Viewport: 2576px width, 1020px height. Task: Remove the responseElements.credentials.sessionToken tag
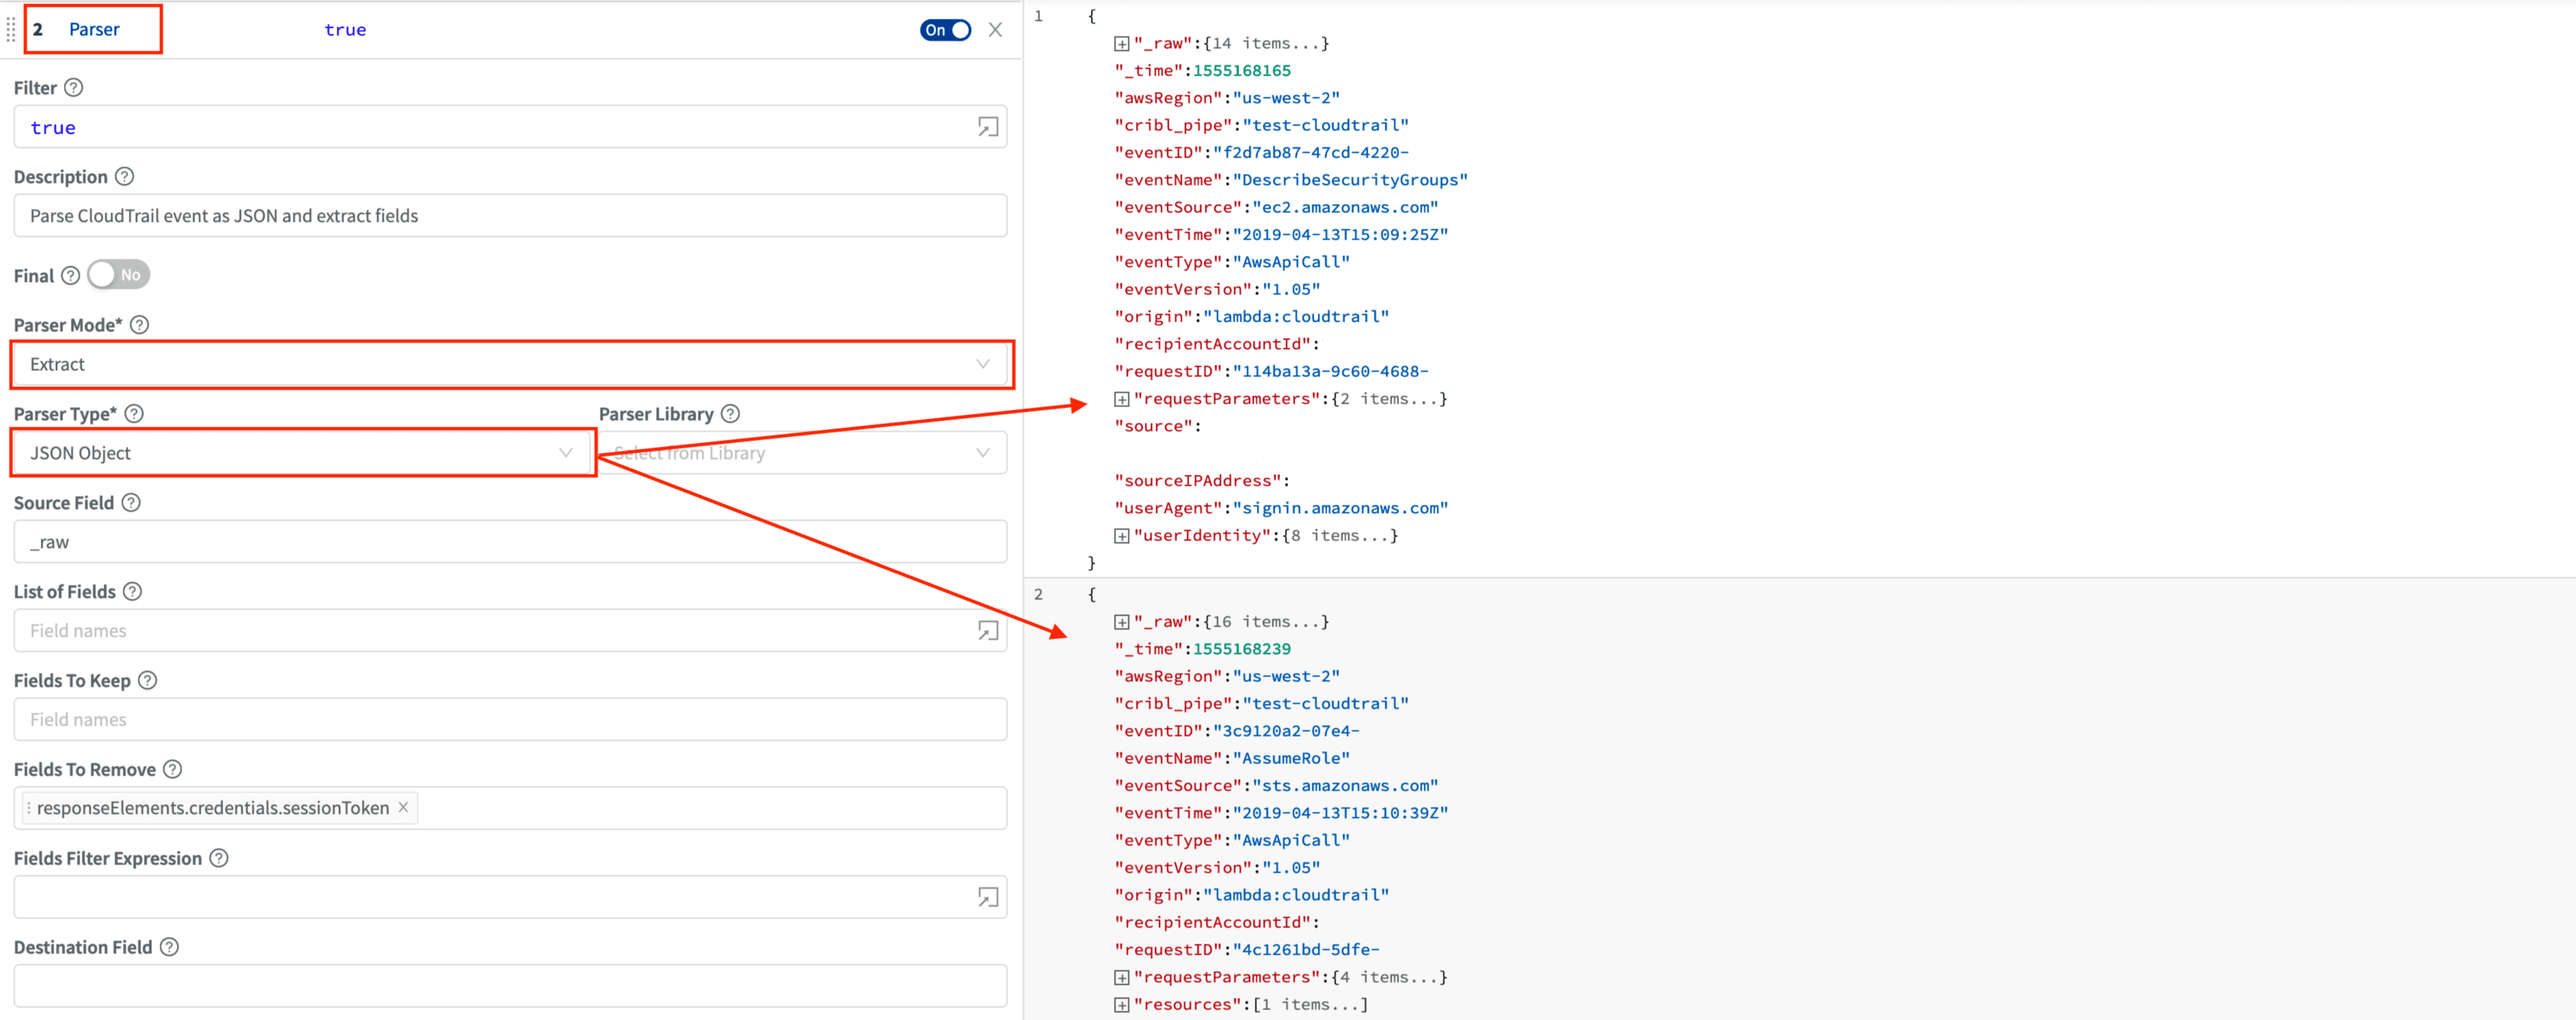403,808
